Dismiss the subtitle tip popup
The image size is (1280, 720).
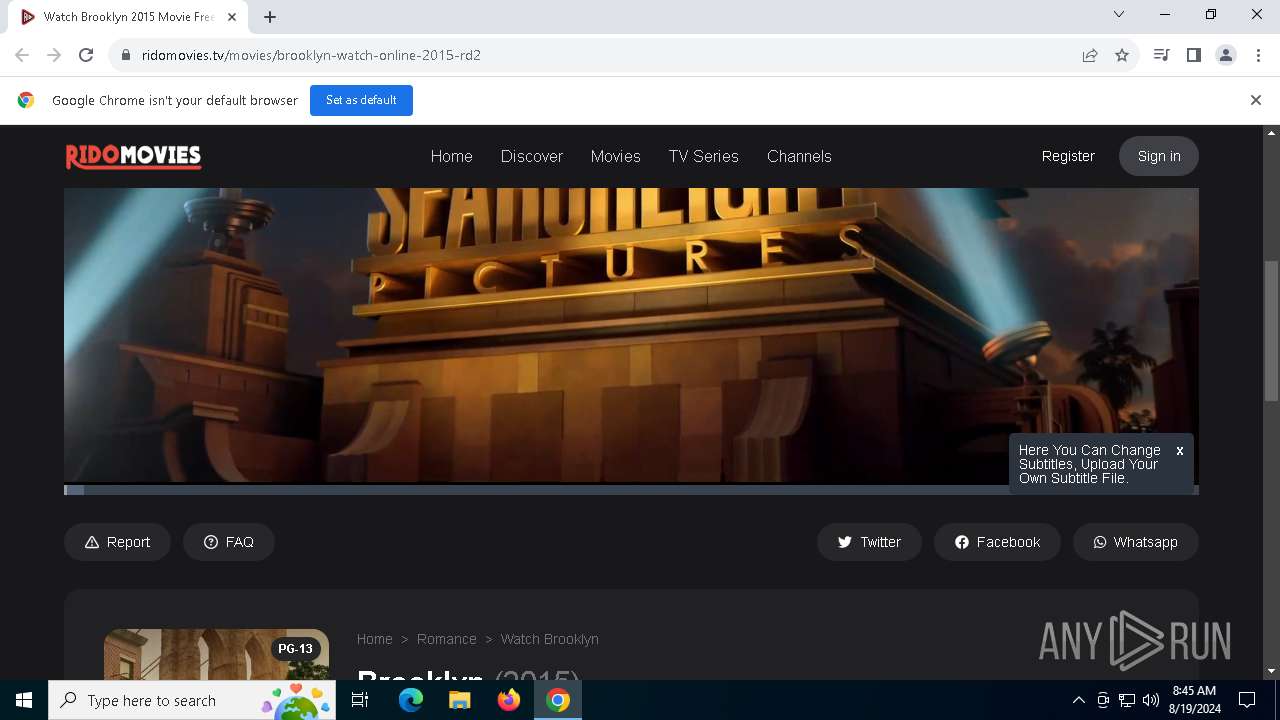1180,451
